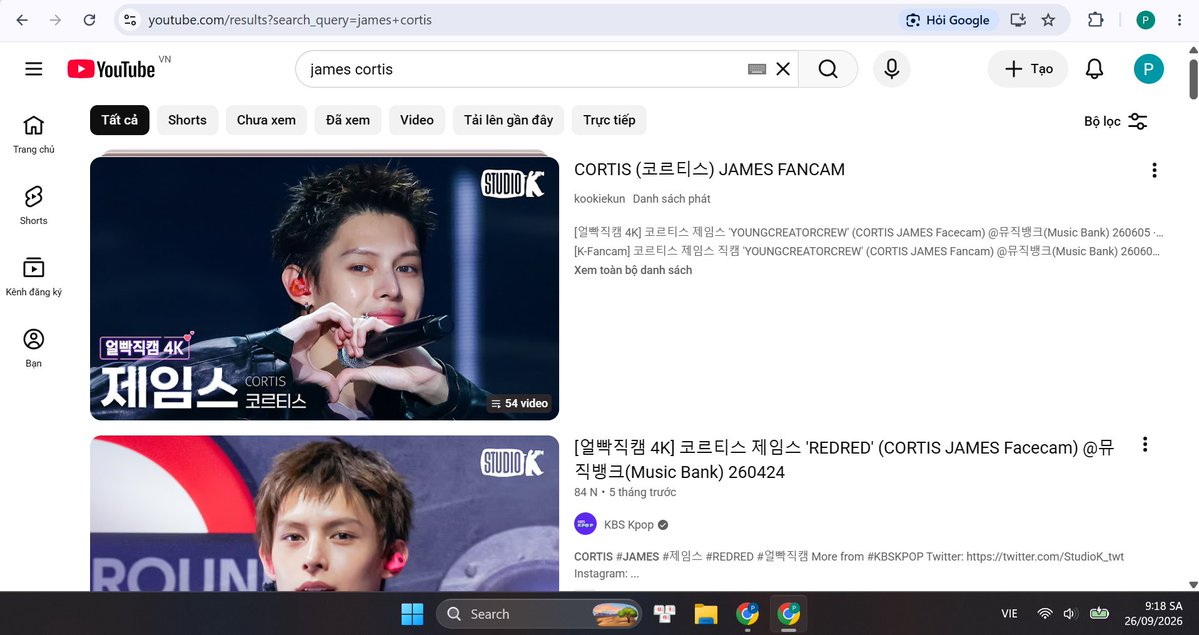Open the taskbar volume speaker icon

point(1070,614)
